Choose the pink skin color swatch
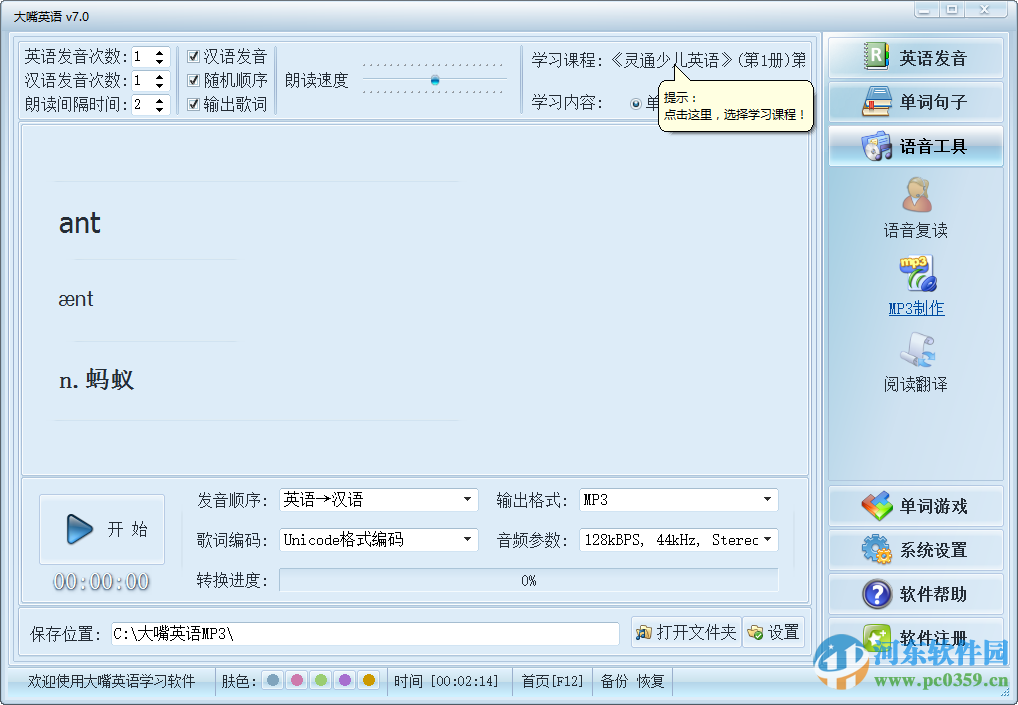This screenshot has width=1018, height=705. 297,680
